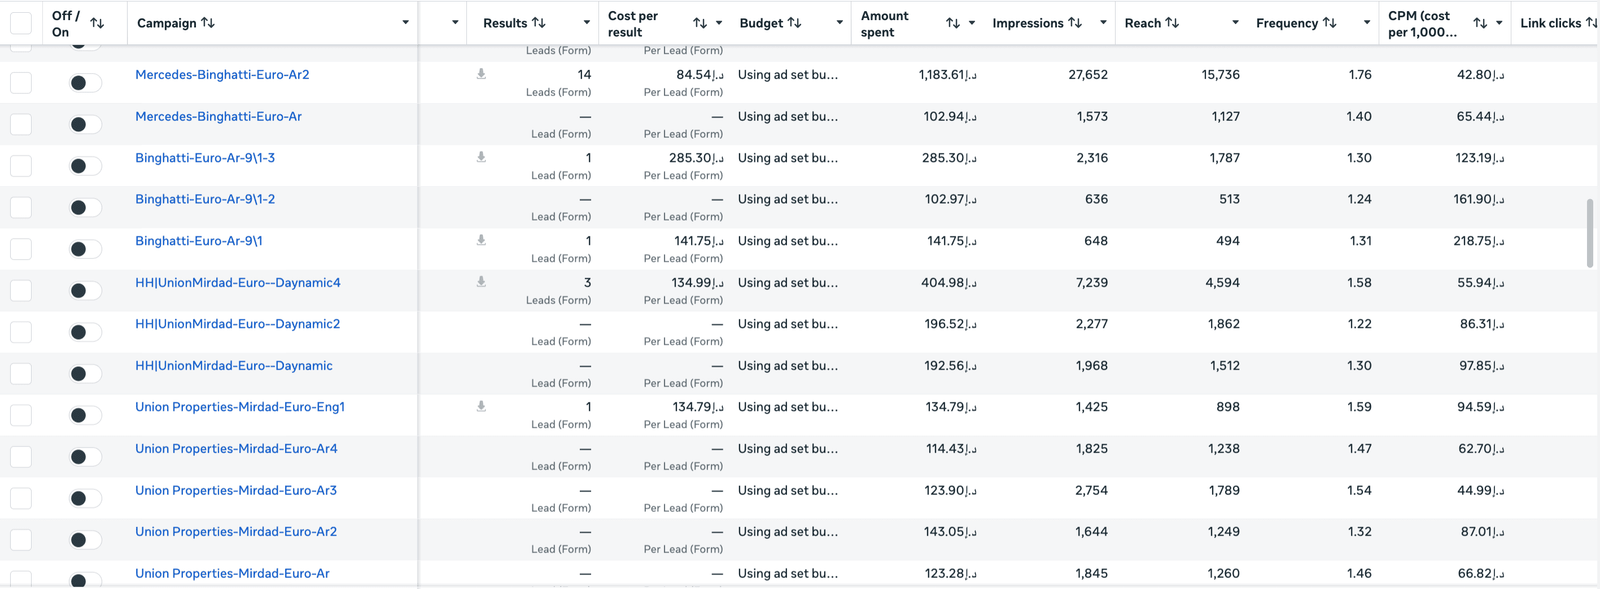The height and width of the screenshot is (589, 1600).
Task: Click the download icon in Mercedes-Binghatti-Euro-Ar2 row
Action: coord(481,74)
